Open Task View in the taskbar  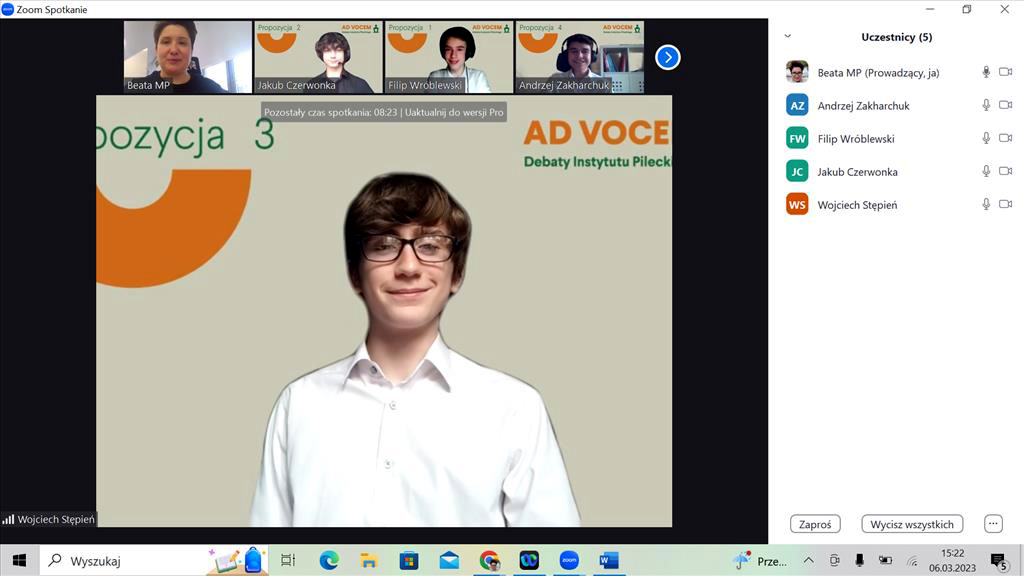288,560
